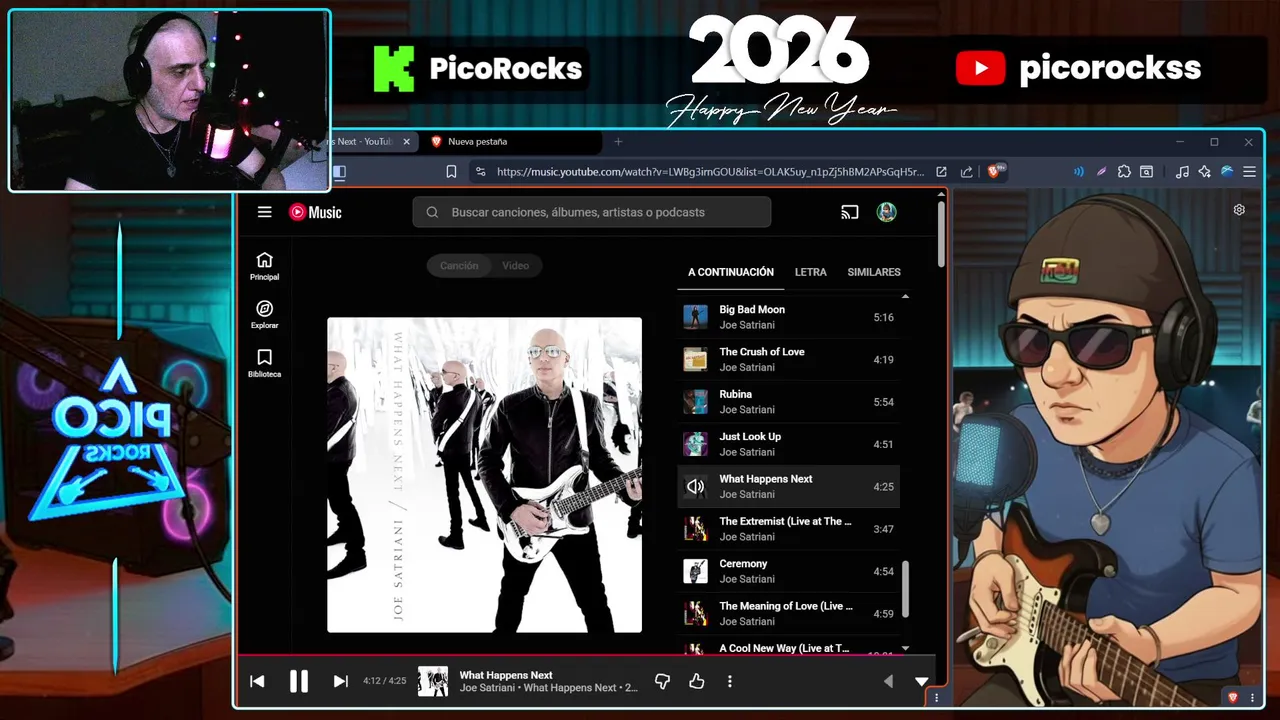
Task: Click the queue list scrollbar thumb
Action: [906, 589]
